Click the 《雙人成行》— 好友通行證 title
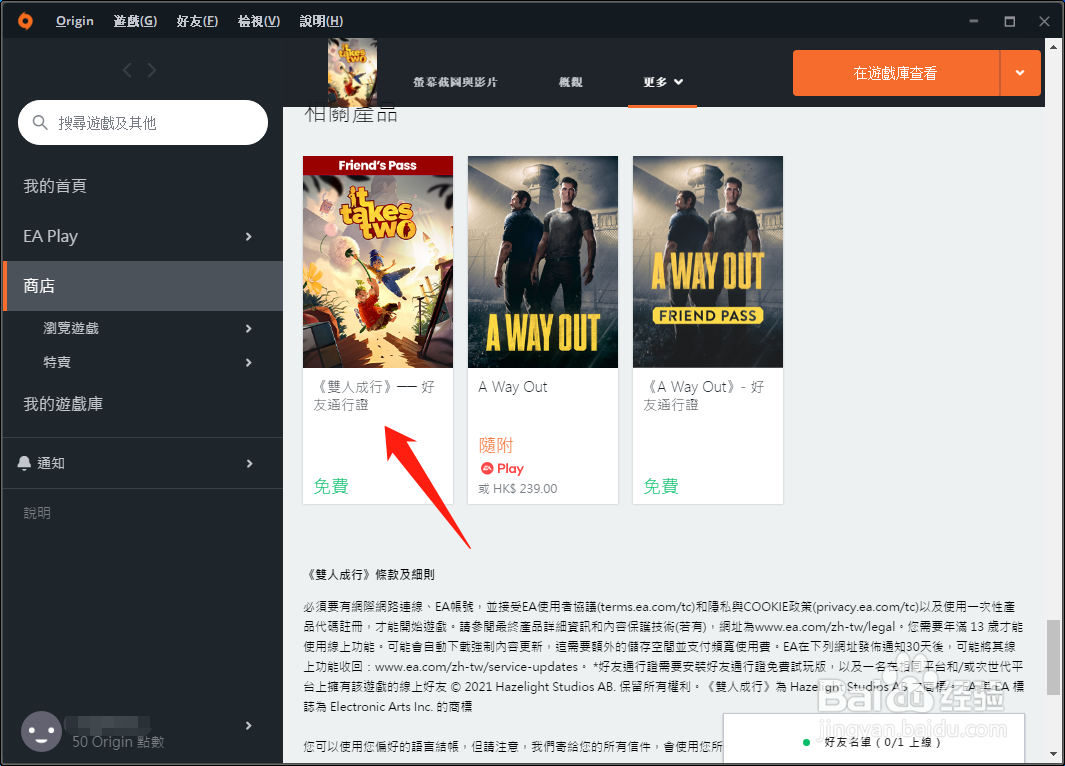Image resolution: width=1065 pixels, height=766 pixels. click(x=374, y=395)
